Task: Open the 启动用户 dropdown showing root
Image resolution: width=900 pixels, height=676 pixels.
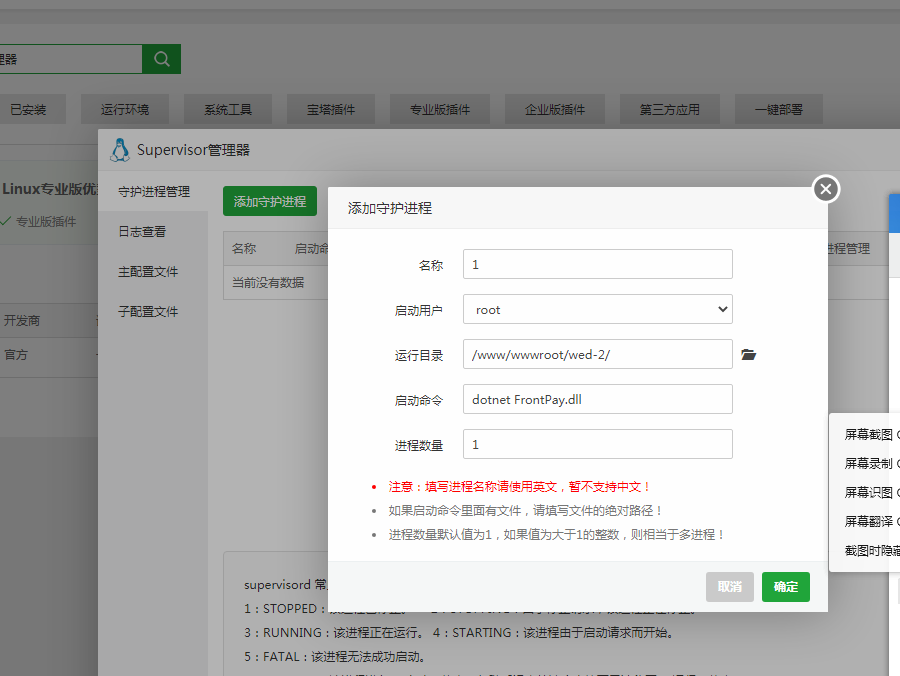Action: coord(597,309)
